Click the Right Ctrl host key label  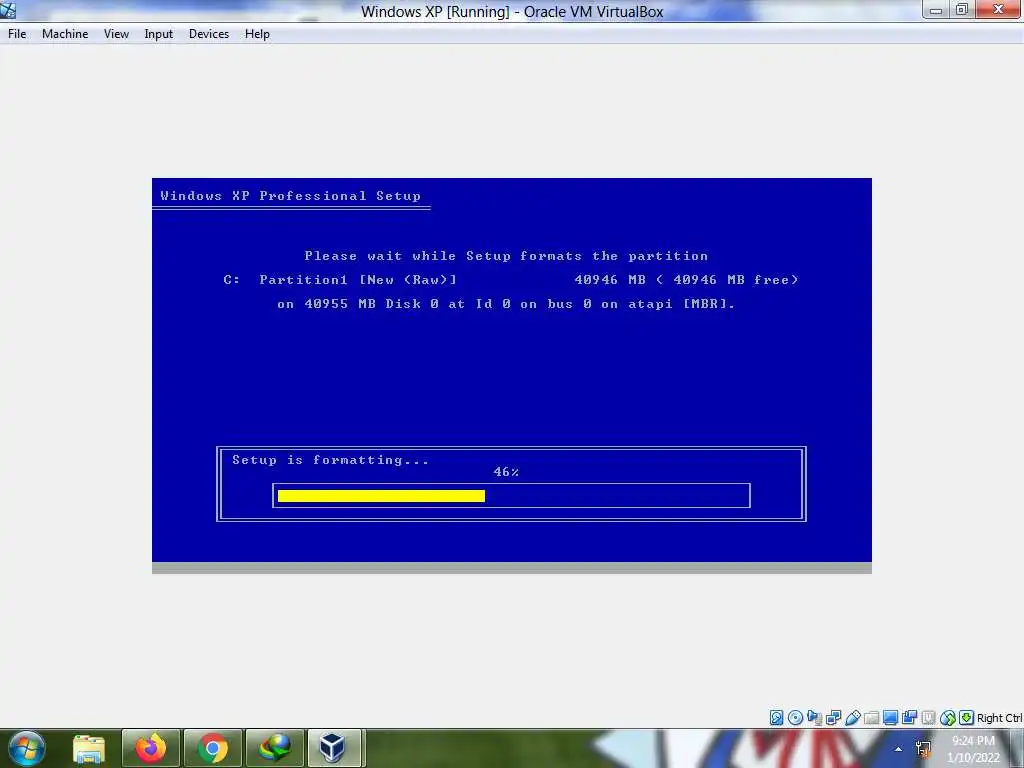coord(999,718)
